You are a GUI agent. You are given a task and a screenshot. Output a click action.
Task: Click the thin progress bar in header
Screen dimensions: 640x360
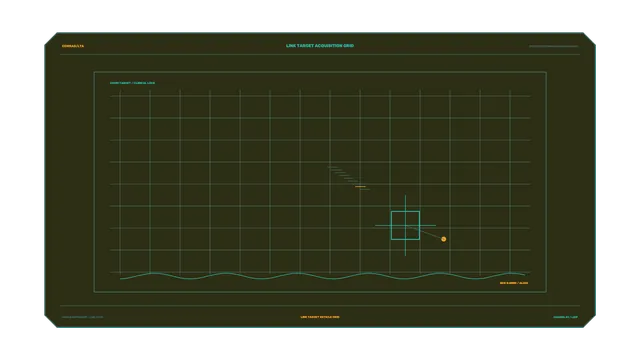click(x=553, y=46)
